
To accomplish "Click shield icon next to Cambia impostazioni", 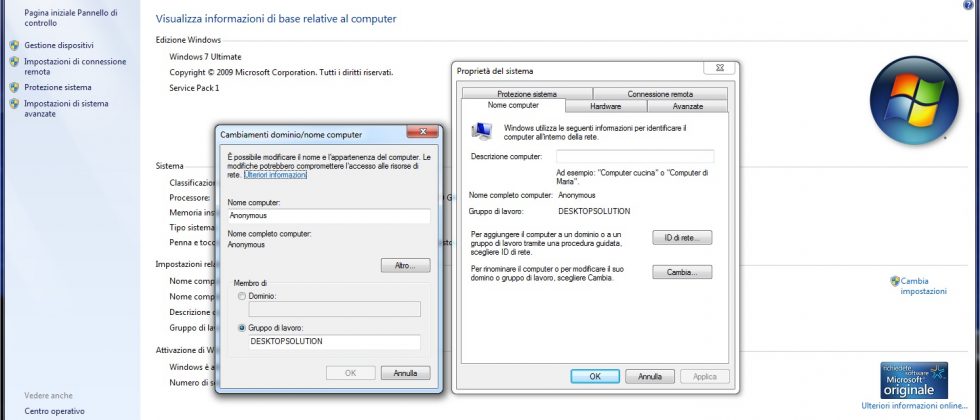I will tap(894, 281).
